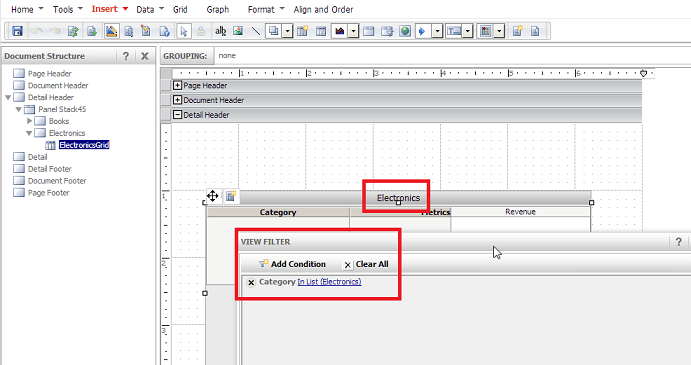Expand the Document Header section band

[x=177, y=100]
